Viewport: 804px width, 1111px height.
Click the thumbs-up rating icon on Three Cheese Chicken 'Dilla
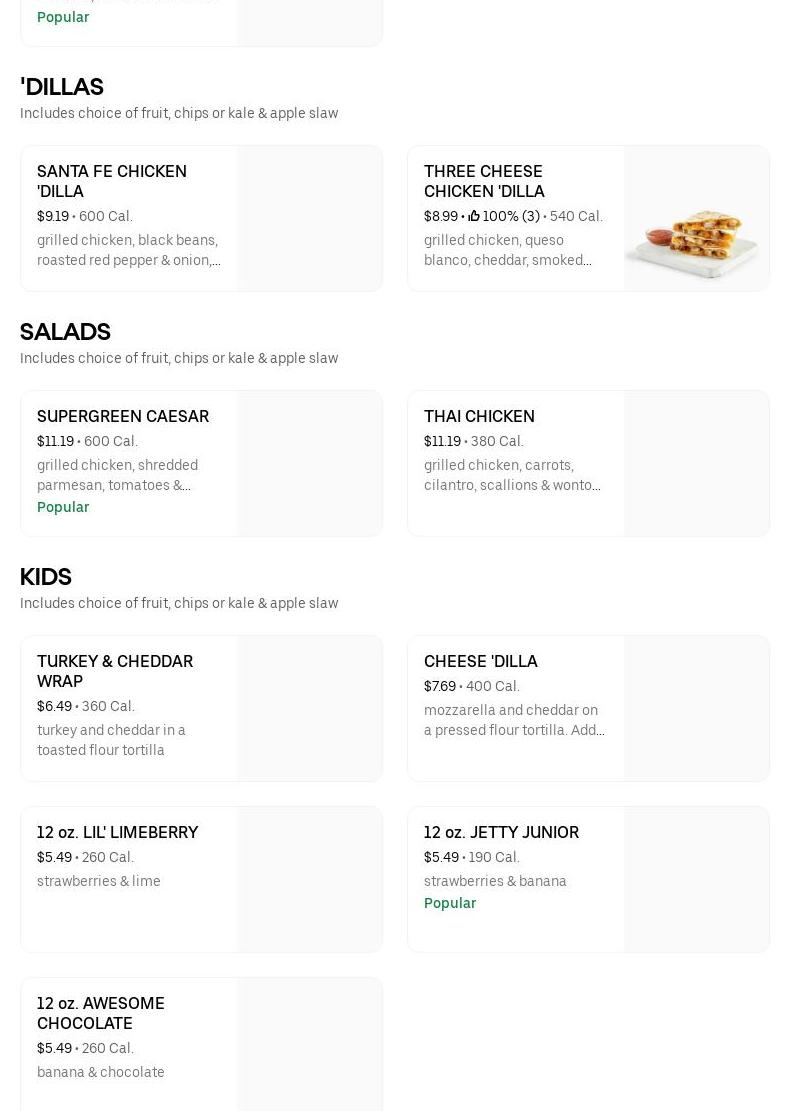[474, 216]
